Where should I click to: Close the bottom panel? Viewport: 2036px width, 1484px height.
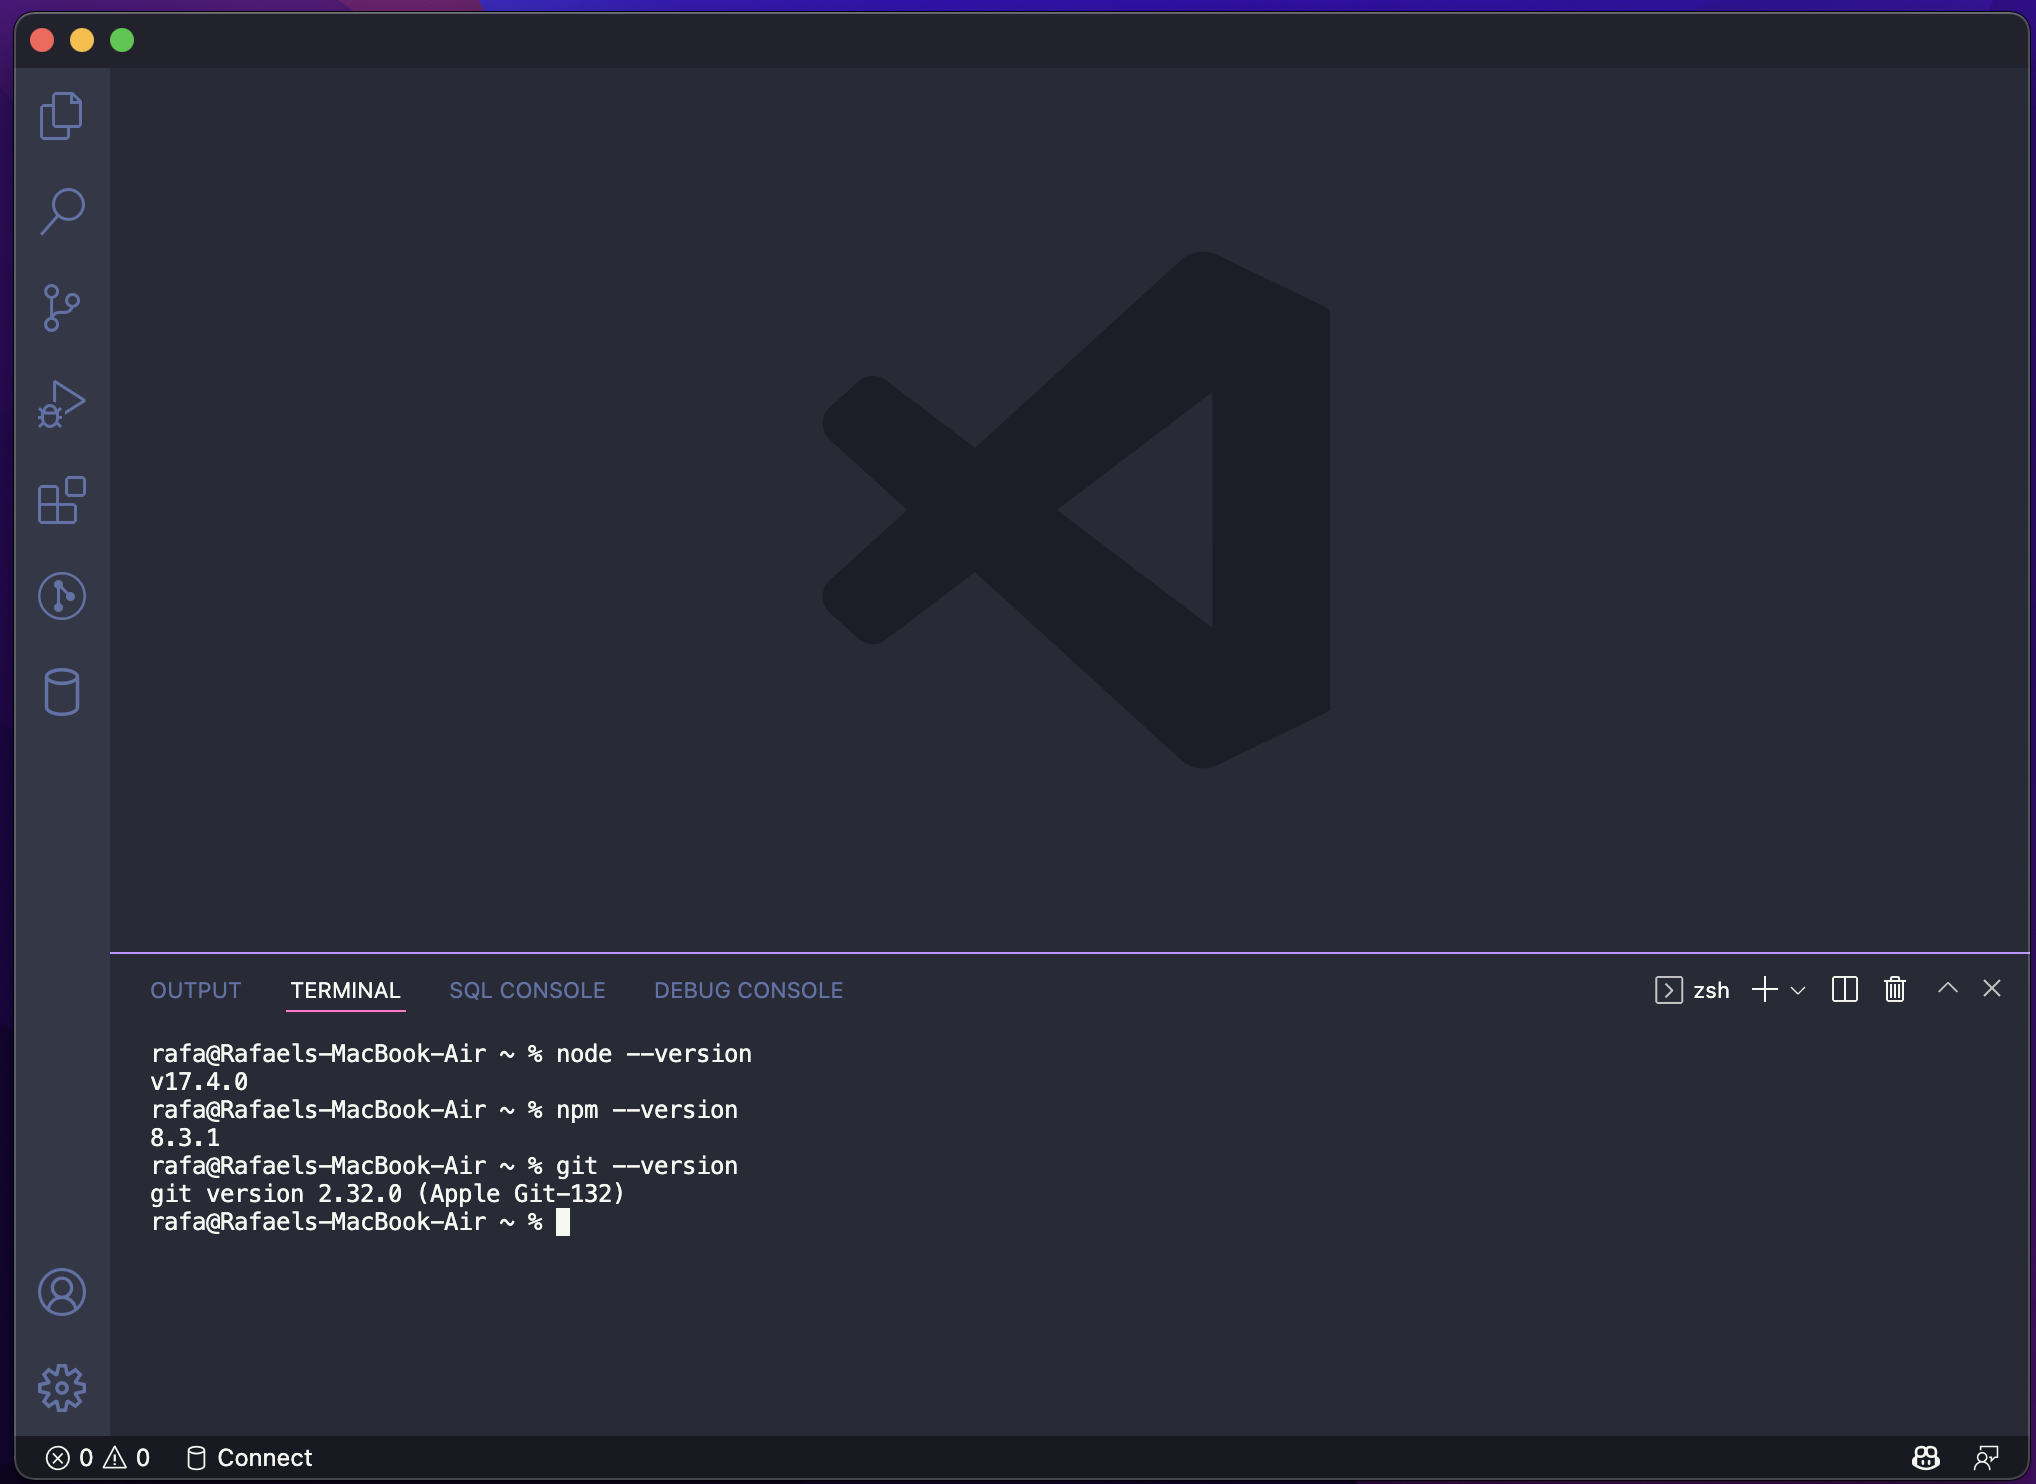click(x=1991, y=988)
